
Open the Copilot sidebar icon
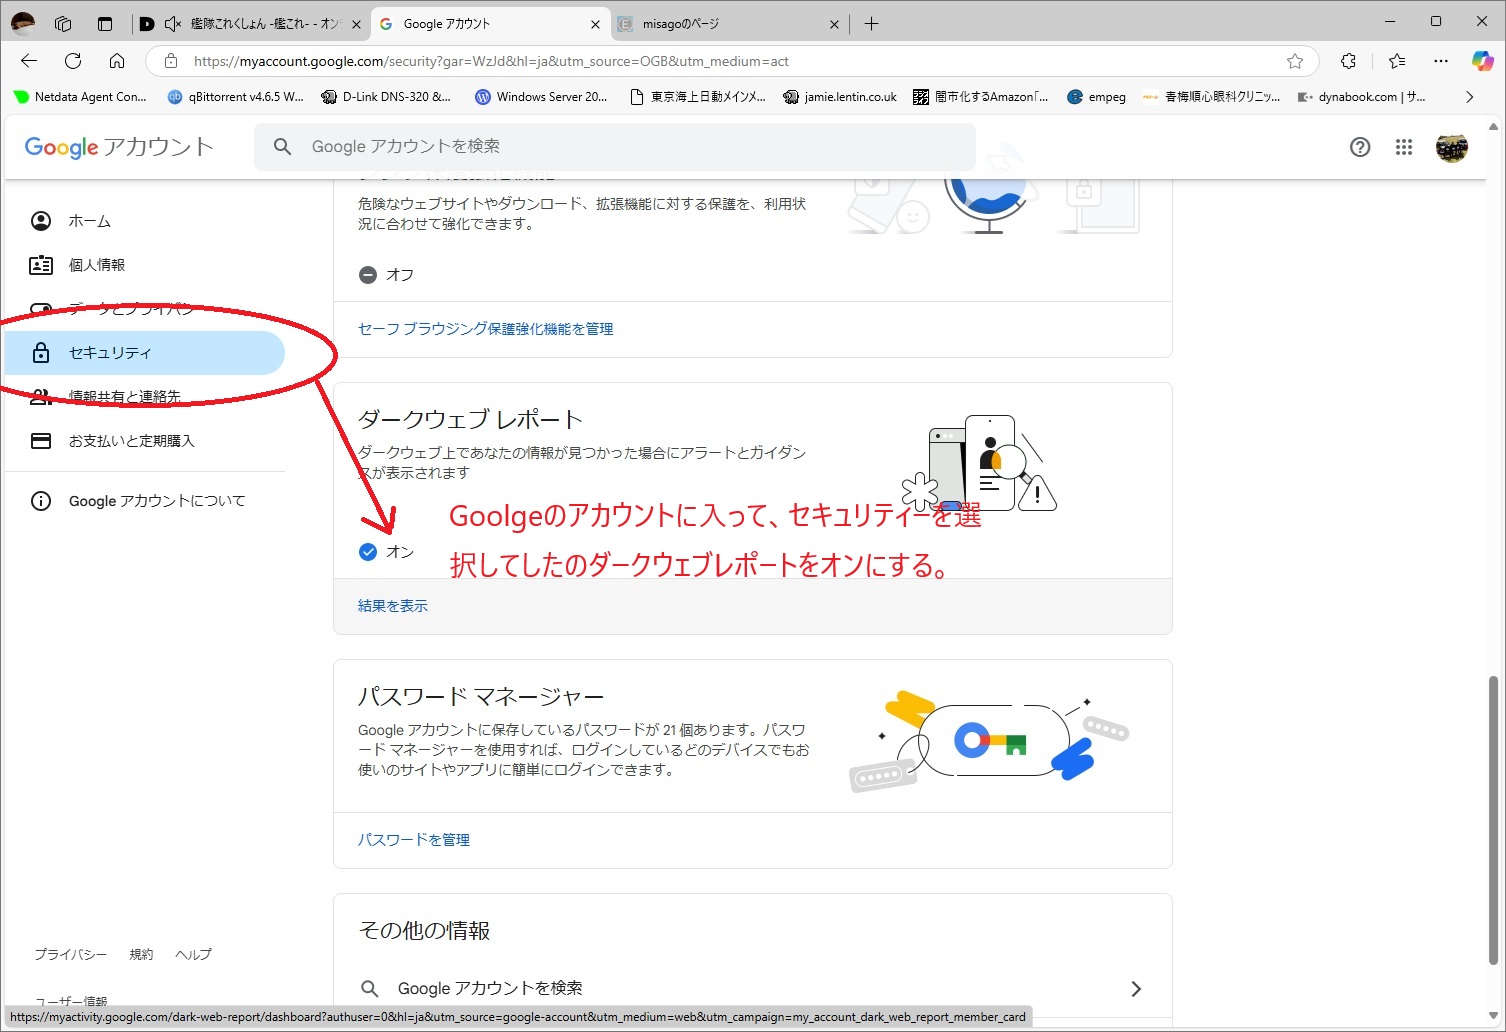pos(1483,61)
